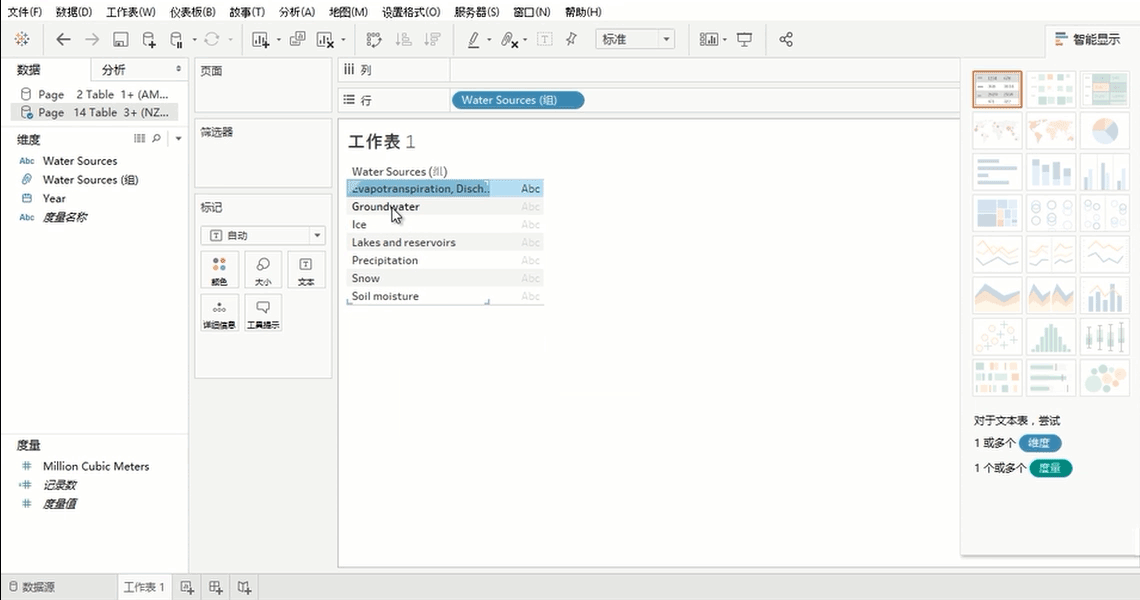Click the add new data source icon
Viewport: 1140px width, 600px height.
click(x=148, y=39)
